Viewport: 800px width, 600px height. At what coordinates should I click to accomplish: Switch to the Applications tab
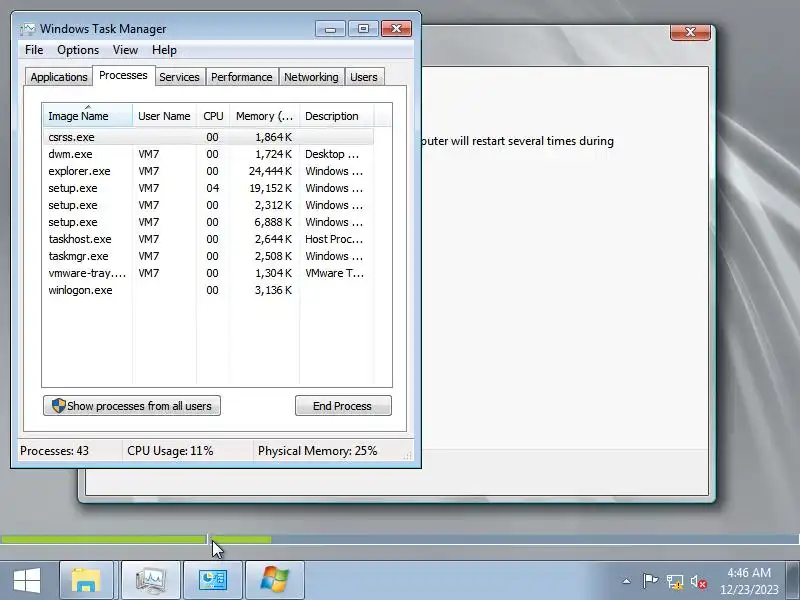[59, 77]
